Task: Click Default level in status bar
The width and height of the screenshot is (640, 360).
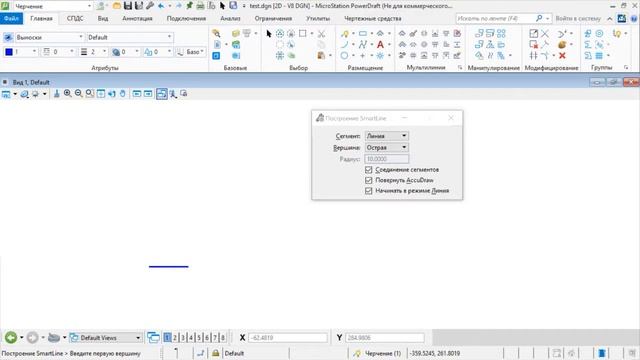Action: point(234,353)
